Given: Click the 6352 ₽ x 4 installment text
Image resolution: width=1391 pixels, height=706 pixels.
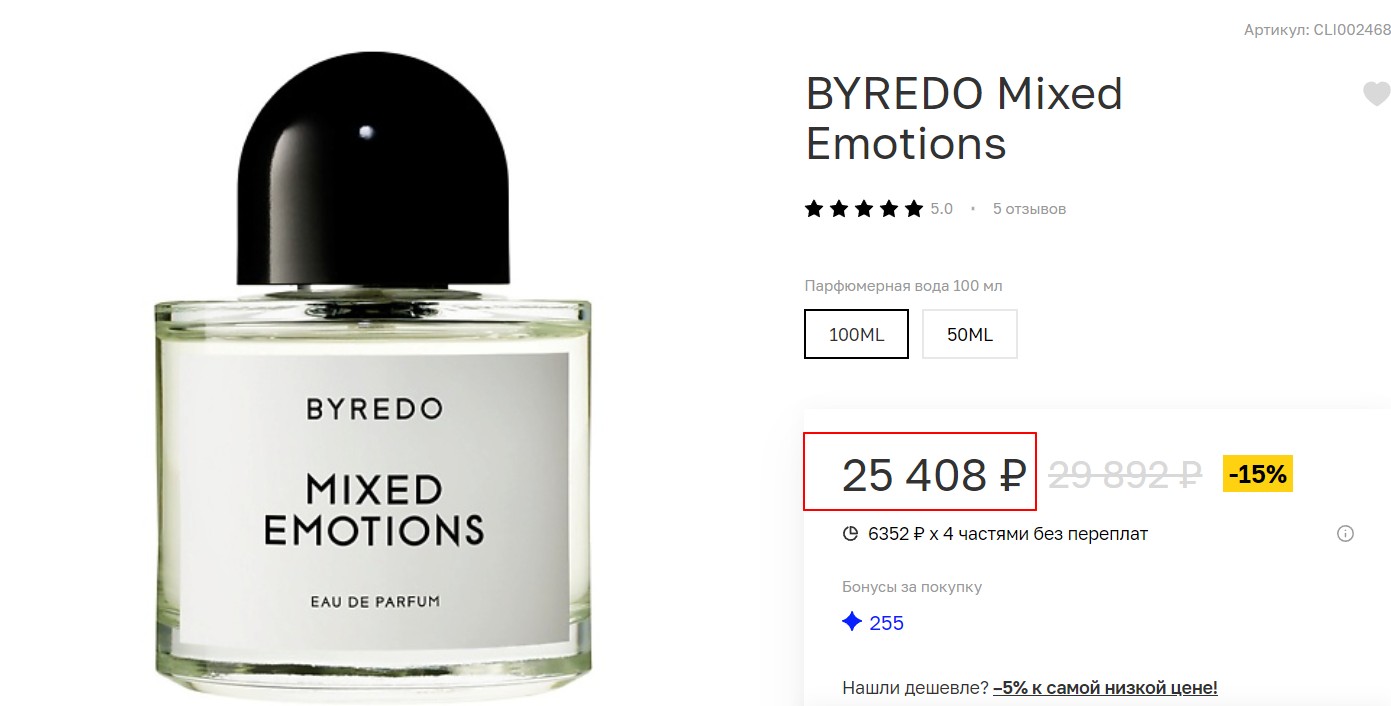Looking at the screenshot, I should pos(1008,534).
